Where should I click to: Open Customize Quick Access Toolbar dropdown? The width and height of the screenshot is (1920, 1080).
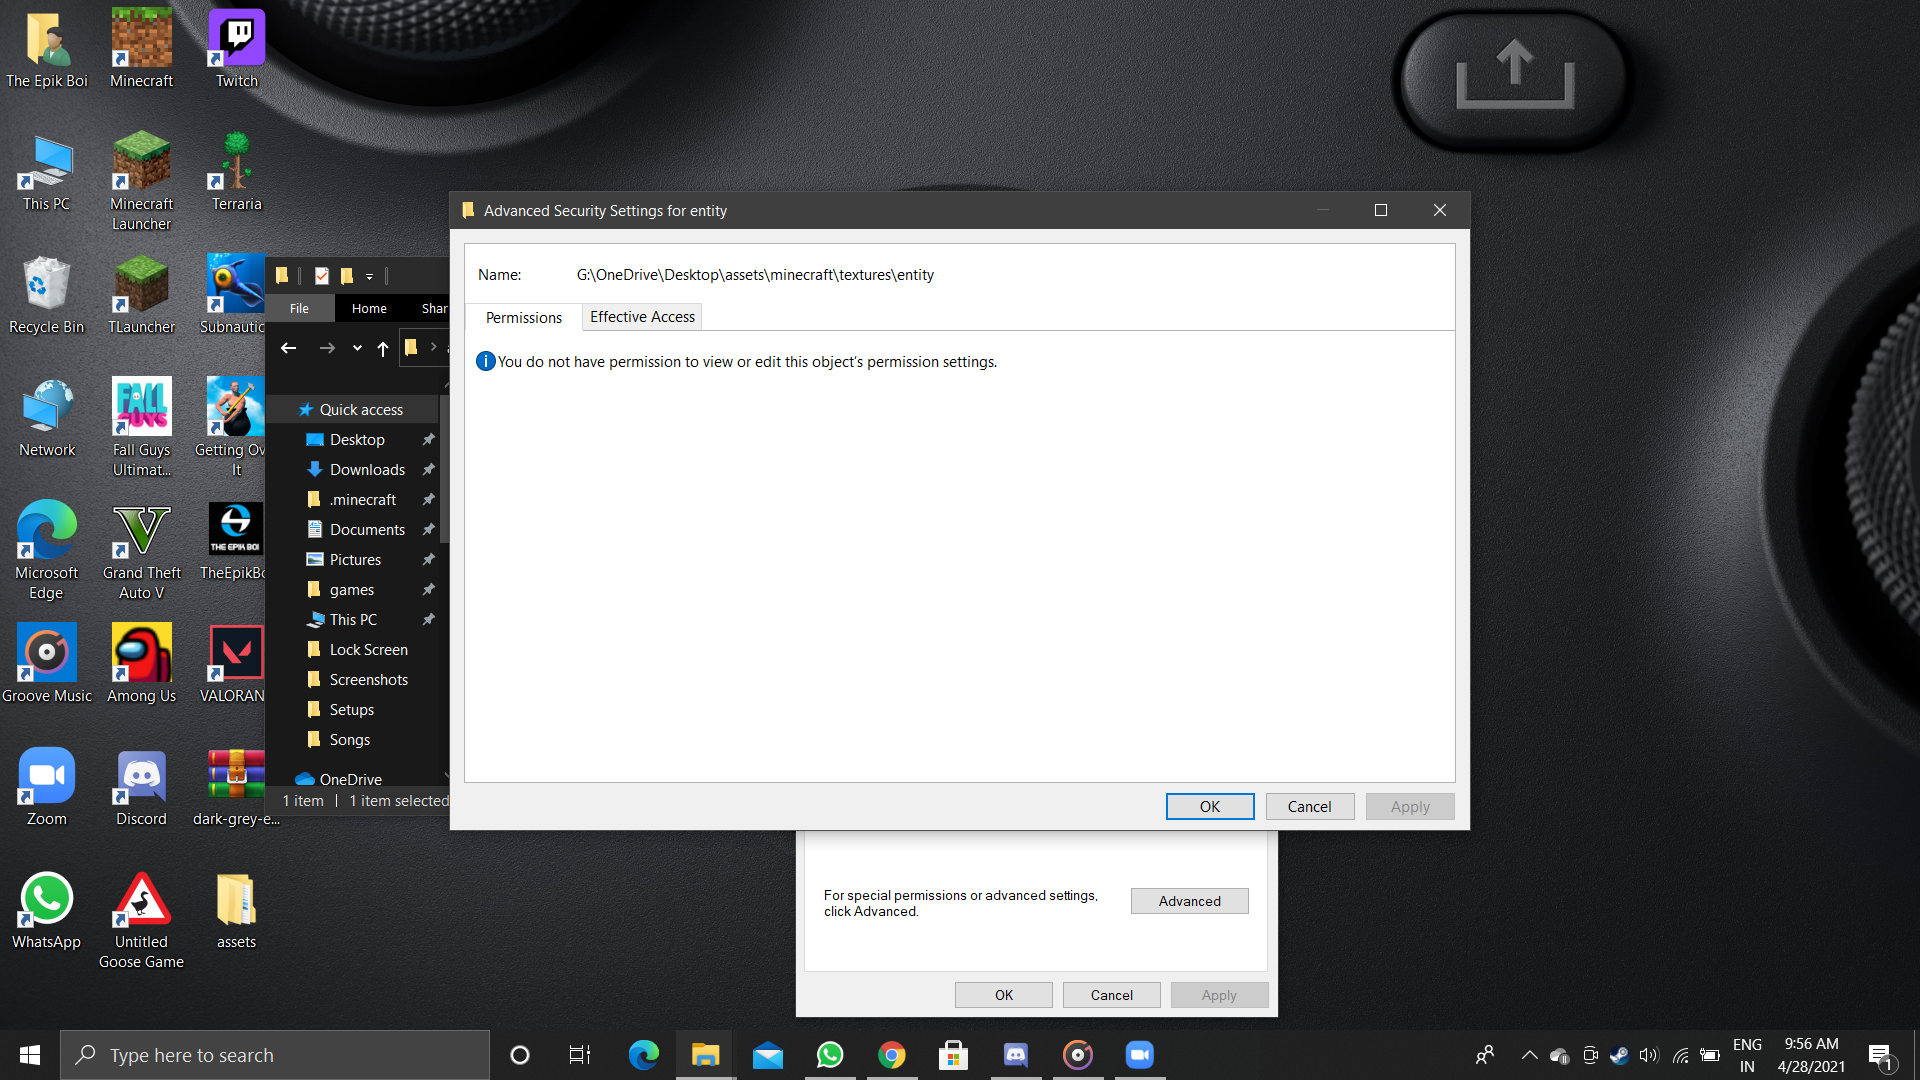pos(369,276)
